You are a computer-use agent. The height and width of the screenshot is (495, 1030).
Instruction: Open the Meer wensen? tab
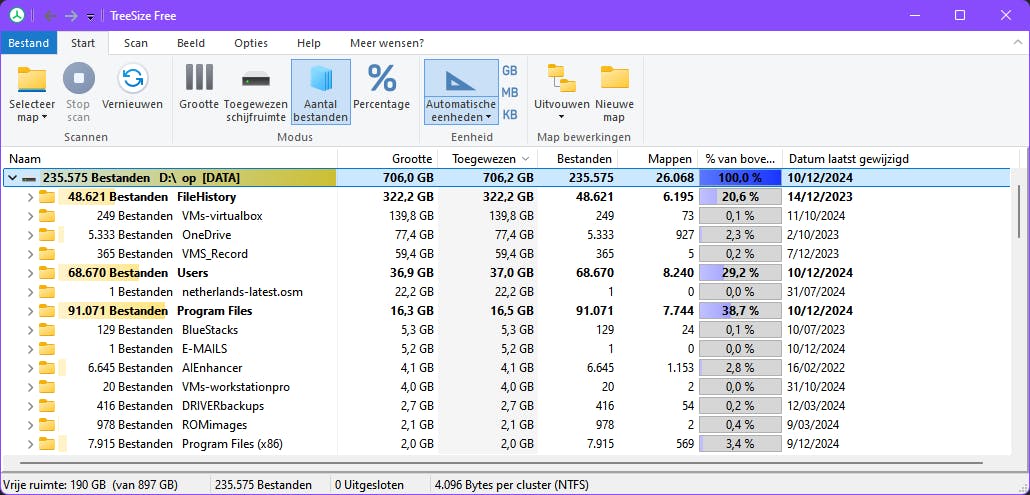[x=387, y=43]
